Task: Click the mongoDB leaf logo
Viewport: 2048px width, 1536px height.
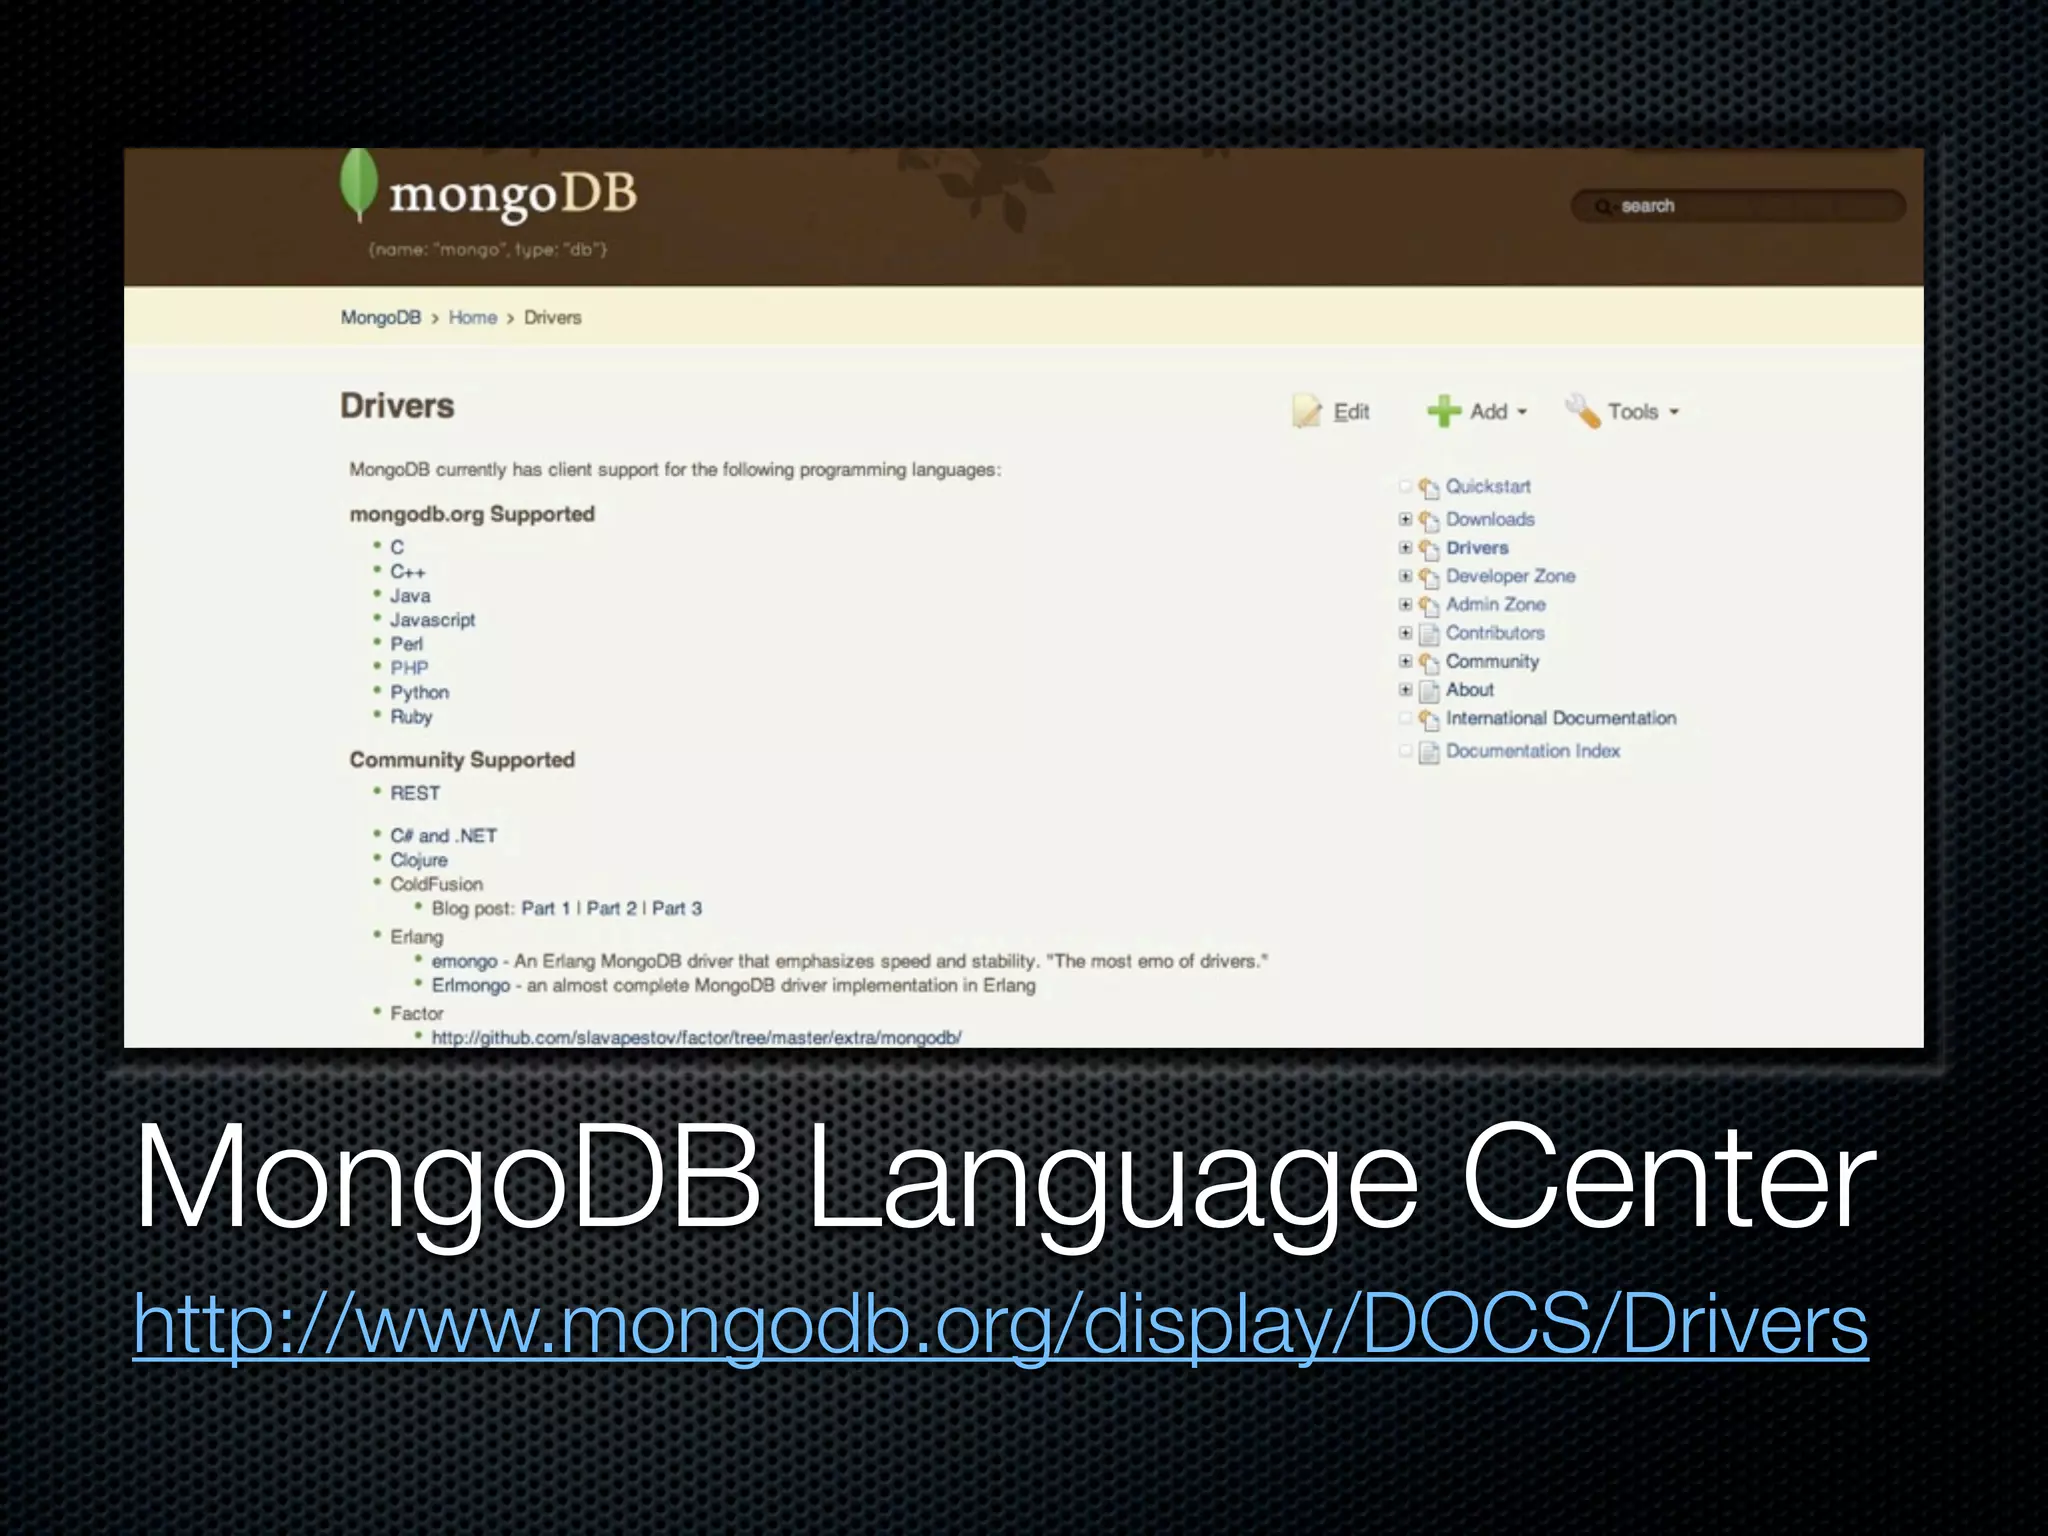Action: coord(358,185)
